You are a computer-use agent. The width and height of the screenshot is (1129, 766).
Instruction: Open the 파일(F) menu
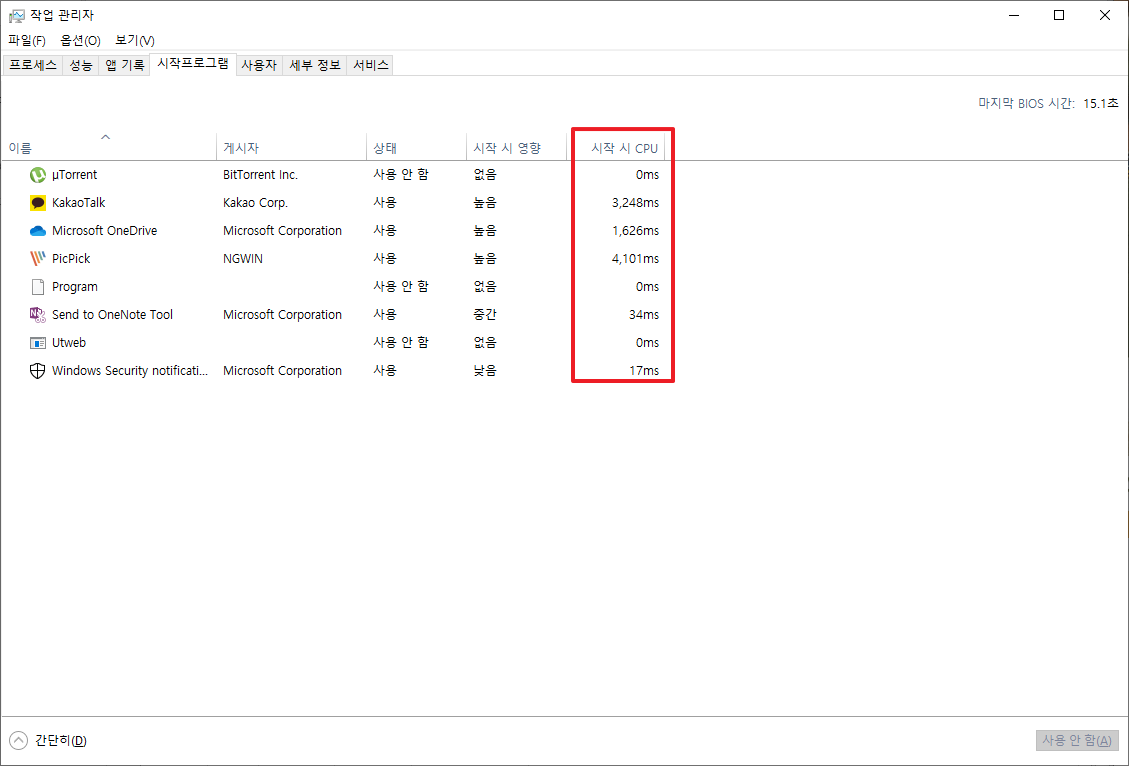[x=27, y=40]
